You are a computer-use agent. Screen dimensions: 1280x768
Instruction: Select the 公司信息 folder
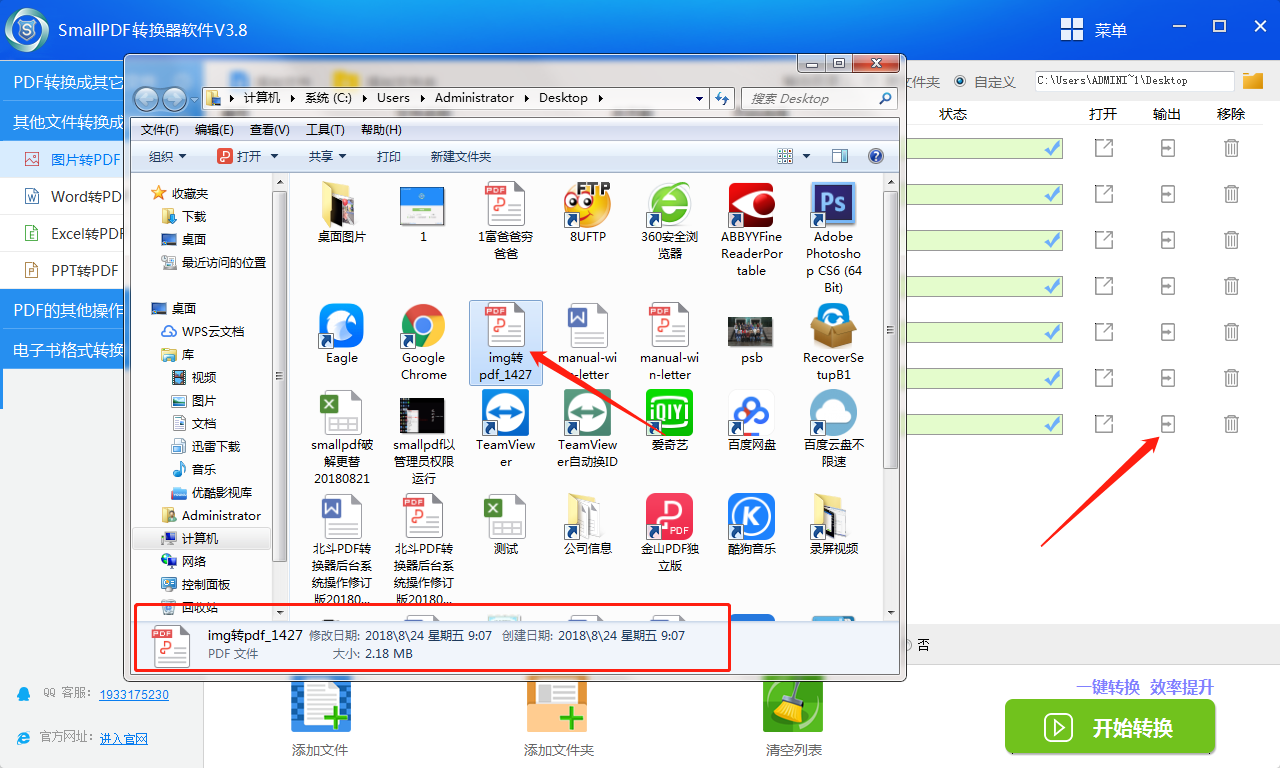click(x=588, y=525)
